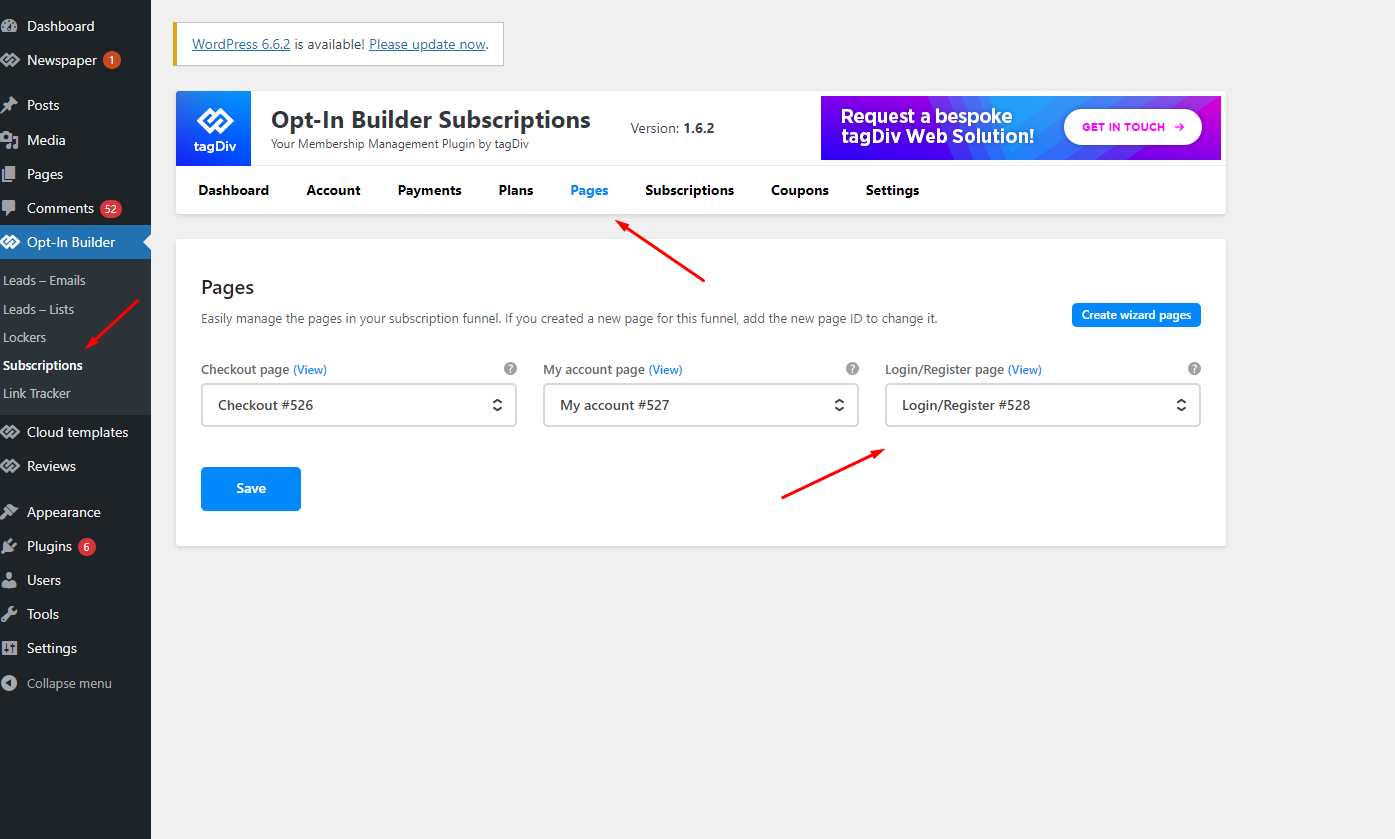1395x839 pixels.
Task: Click help icon for Login/Register page
Action: pyautogui.click(x=1194, y=368)
